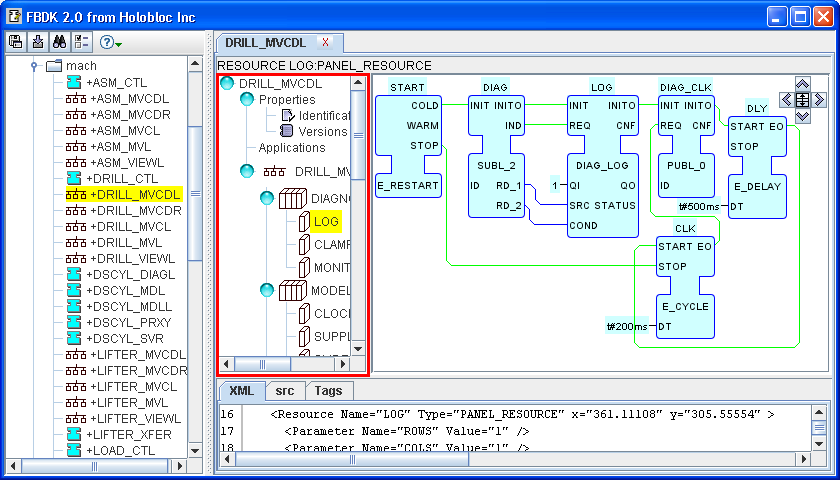
Task: Pan diagram down with navigation arrow
Action: point(802,116)
